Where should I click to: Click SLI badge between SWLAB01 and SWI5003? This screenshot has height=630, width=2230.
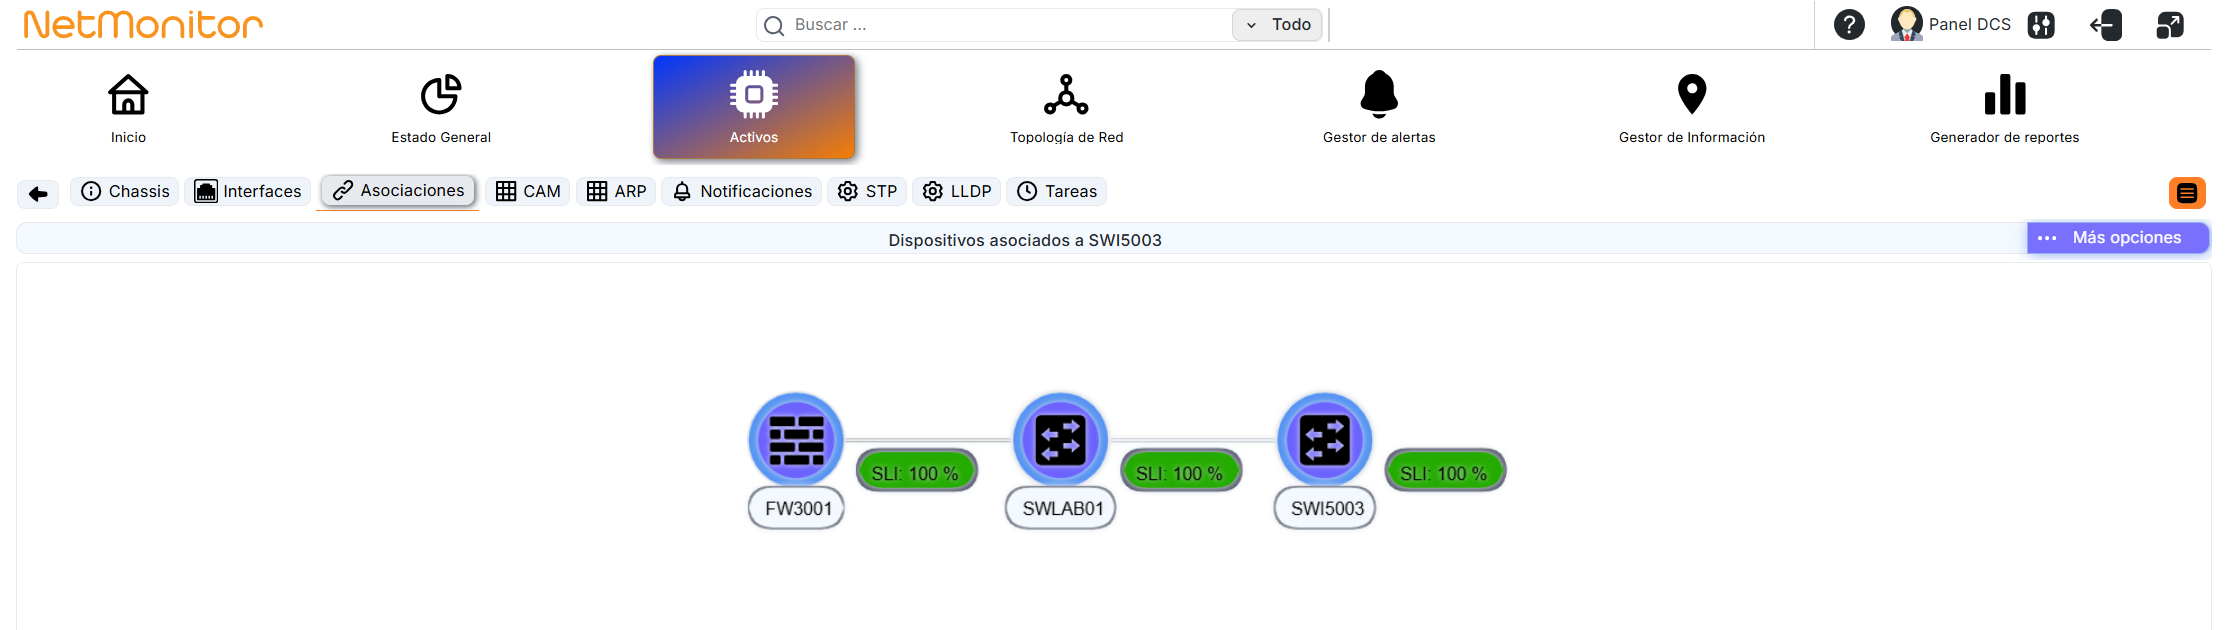(x=1181, y=472)
